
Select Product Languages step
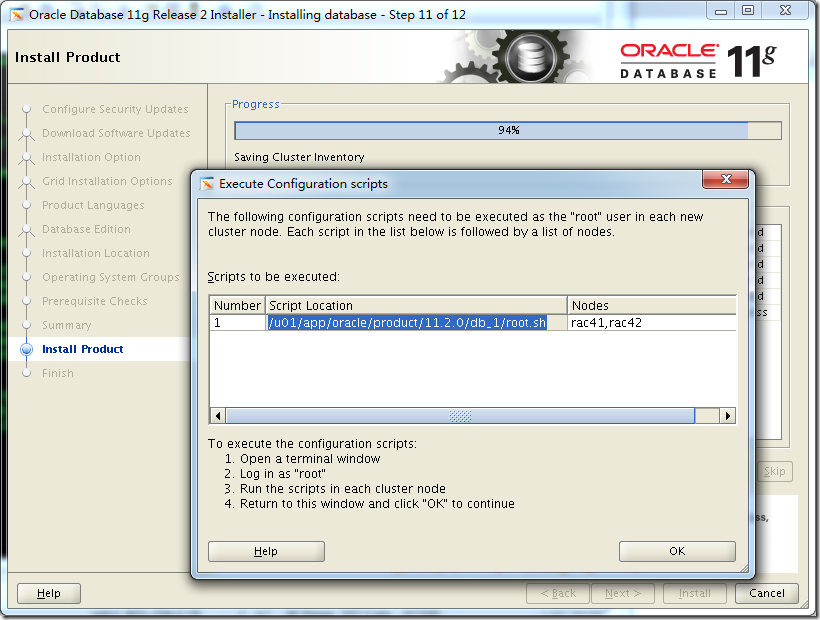point(93,205)
